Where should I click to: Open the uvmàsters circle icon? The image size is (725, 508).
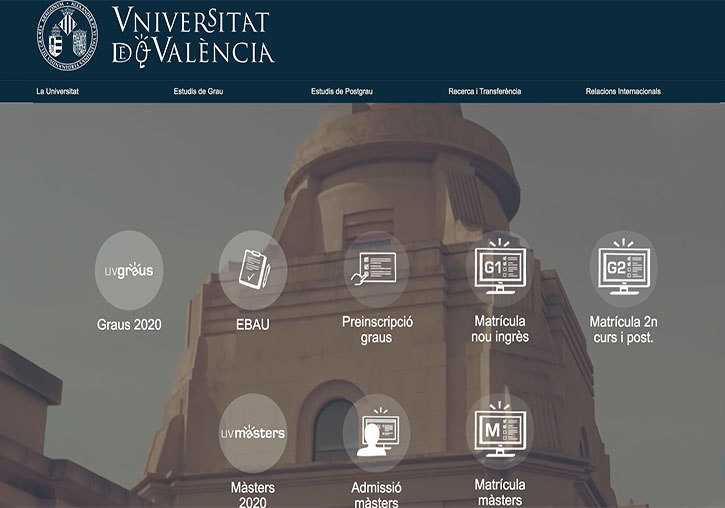(x=253, y=433)
